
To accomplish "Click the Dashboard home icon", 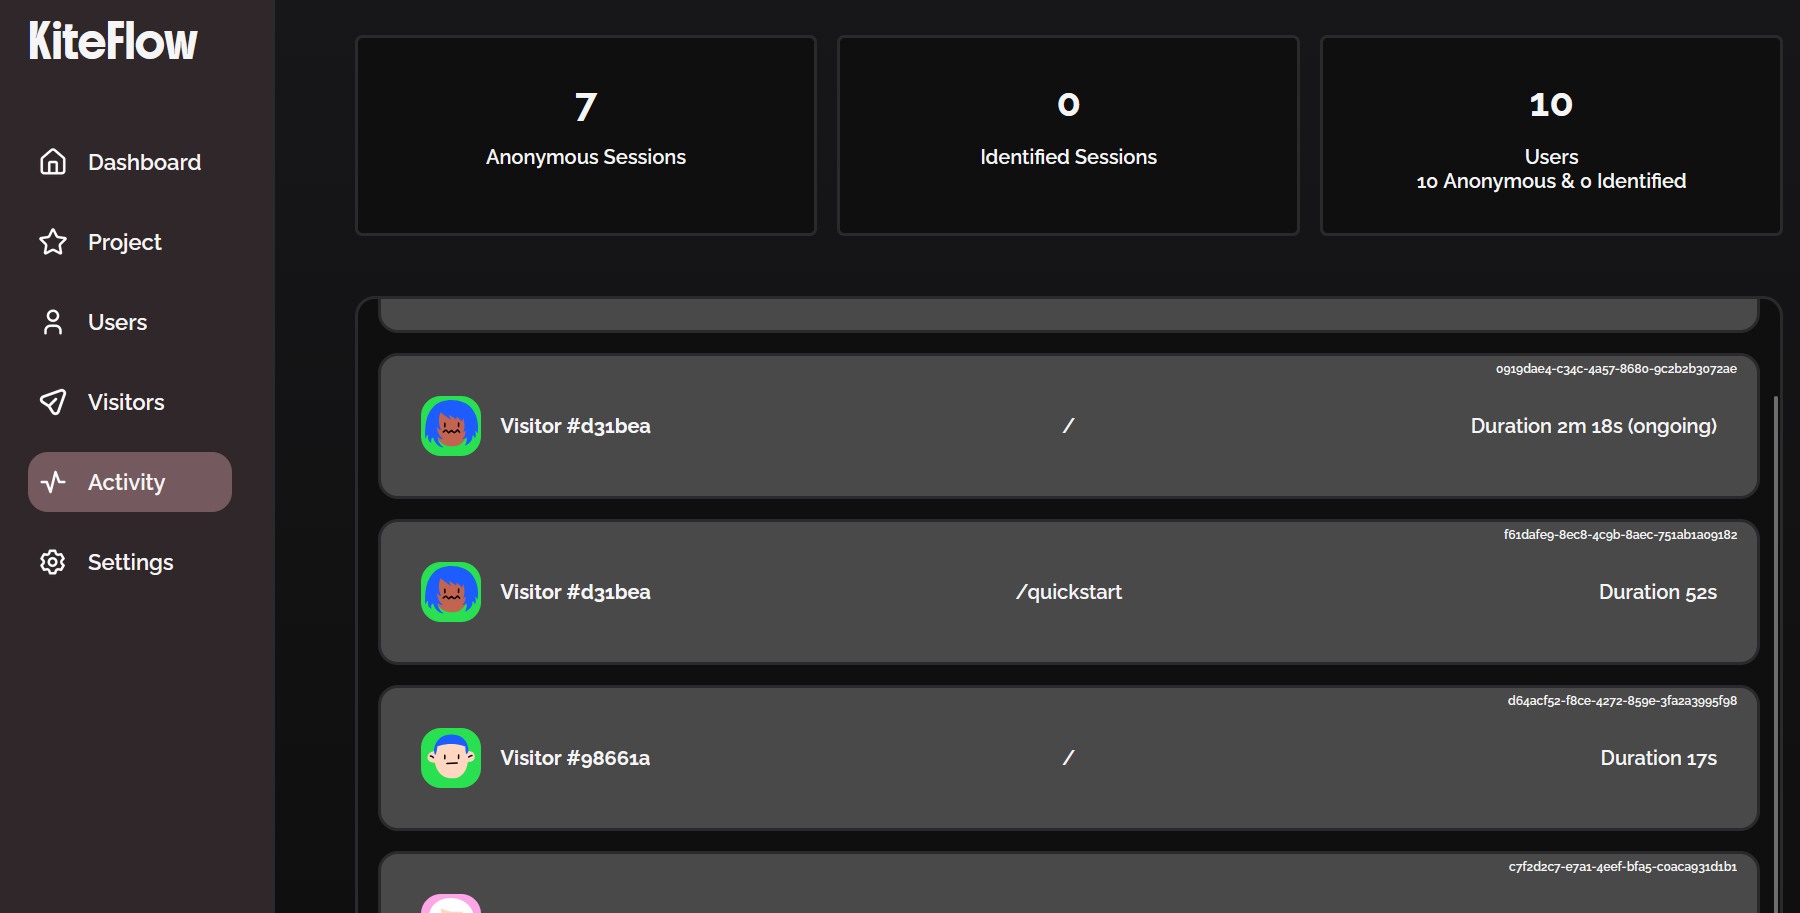I will [53, 162].
